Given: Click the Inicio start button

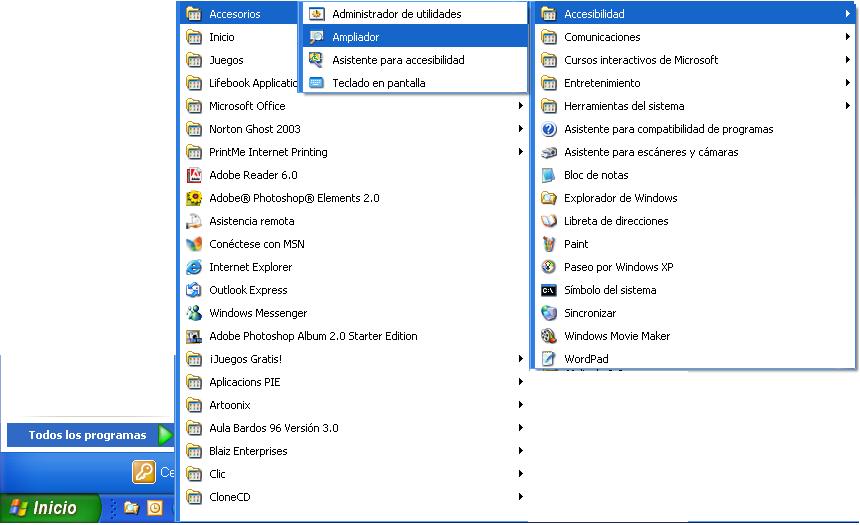Looking at the screenshot, I should coord(50,508).
